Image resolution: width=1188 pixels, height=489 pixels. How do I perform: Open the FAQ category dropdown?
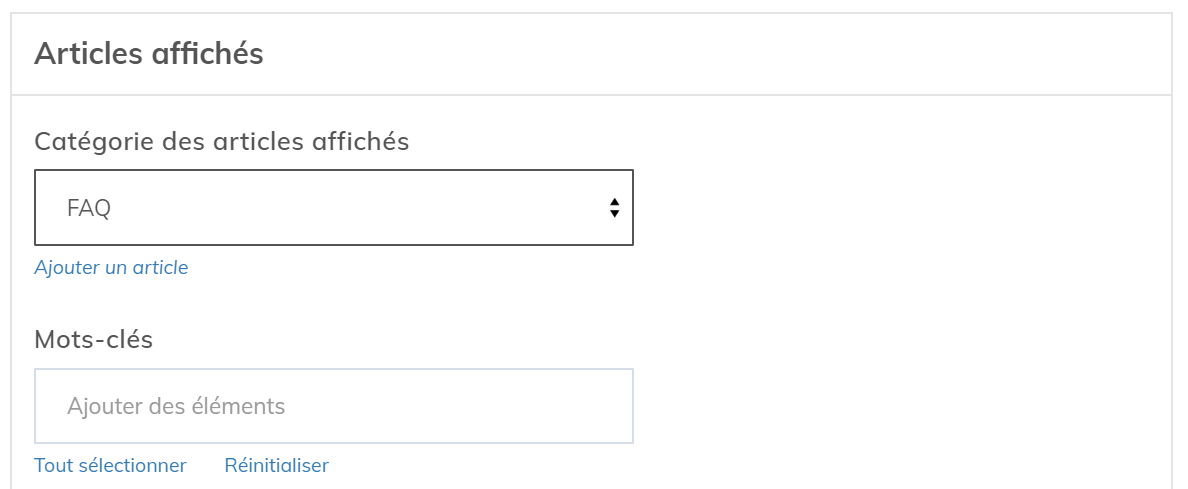[x=333, y=208]
